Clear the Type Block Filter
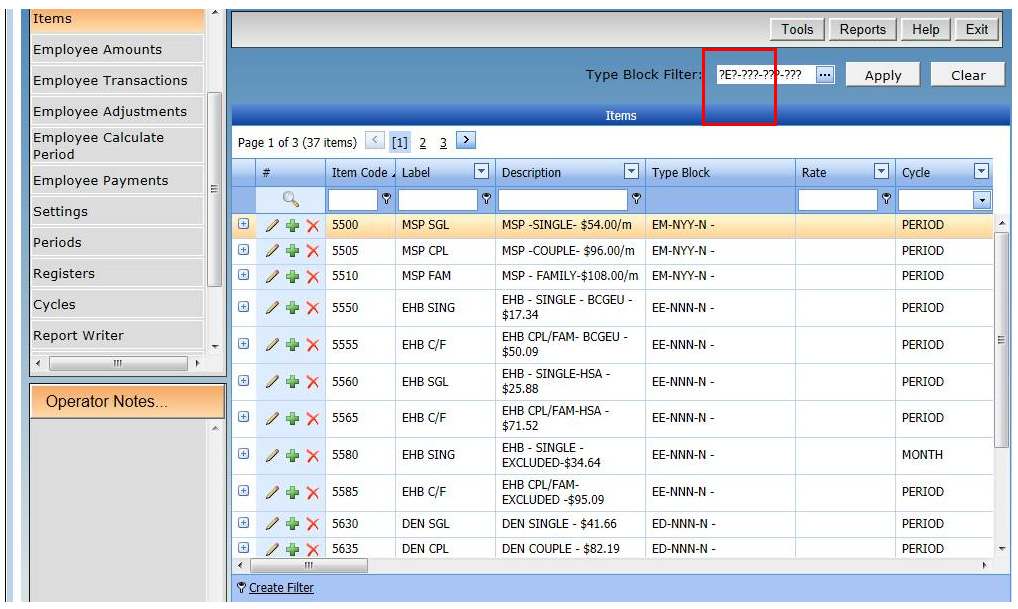This screenshot has height=609, width=1018. coord(968,75)
